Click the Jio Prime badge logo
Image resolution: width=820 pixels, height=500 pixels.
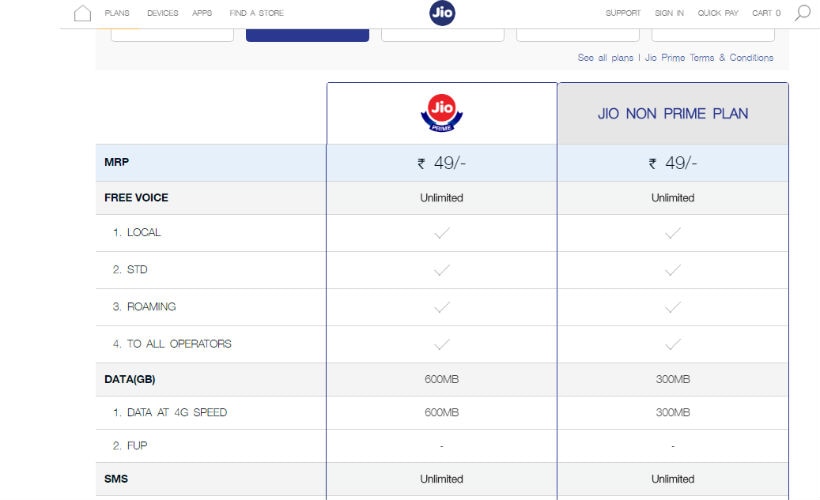tap(442, 113)
